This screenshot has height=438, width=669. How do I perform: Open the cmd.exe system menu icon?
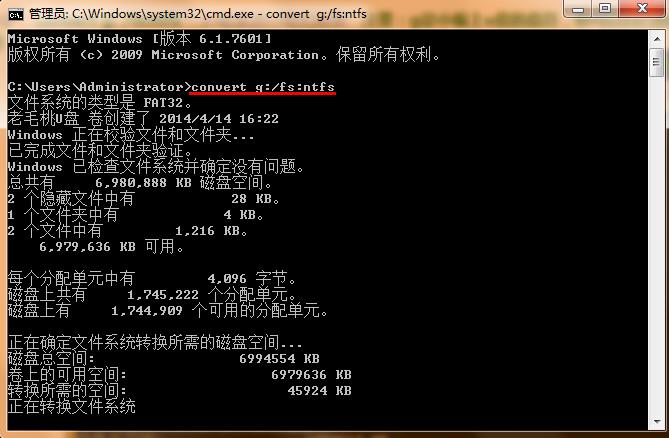[16, 15]
